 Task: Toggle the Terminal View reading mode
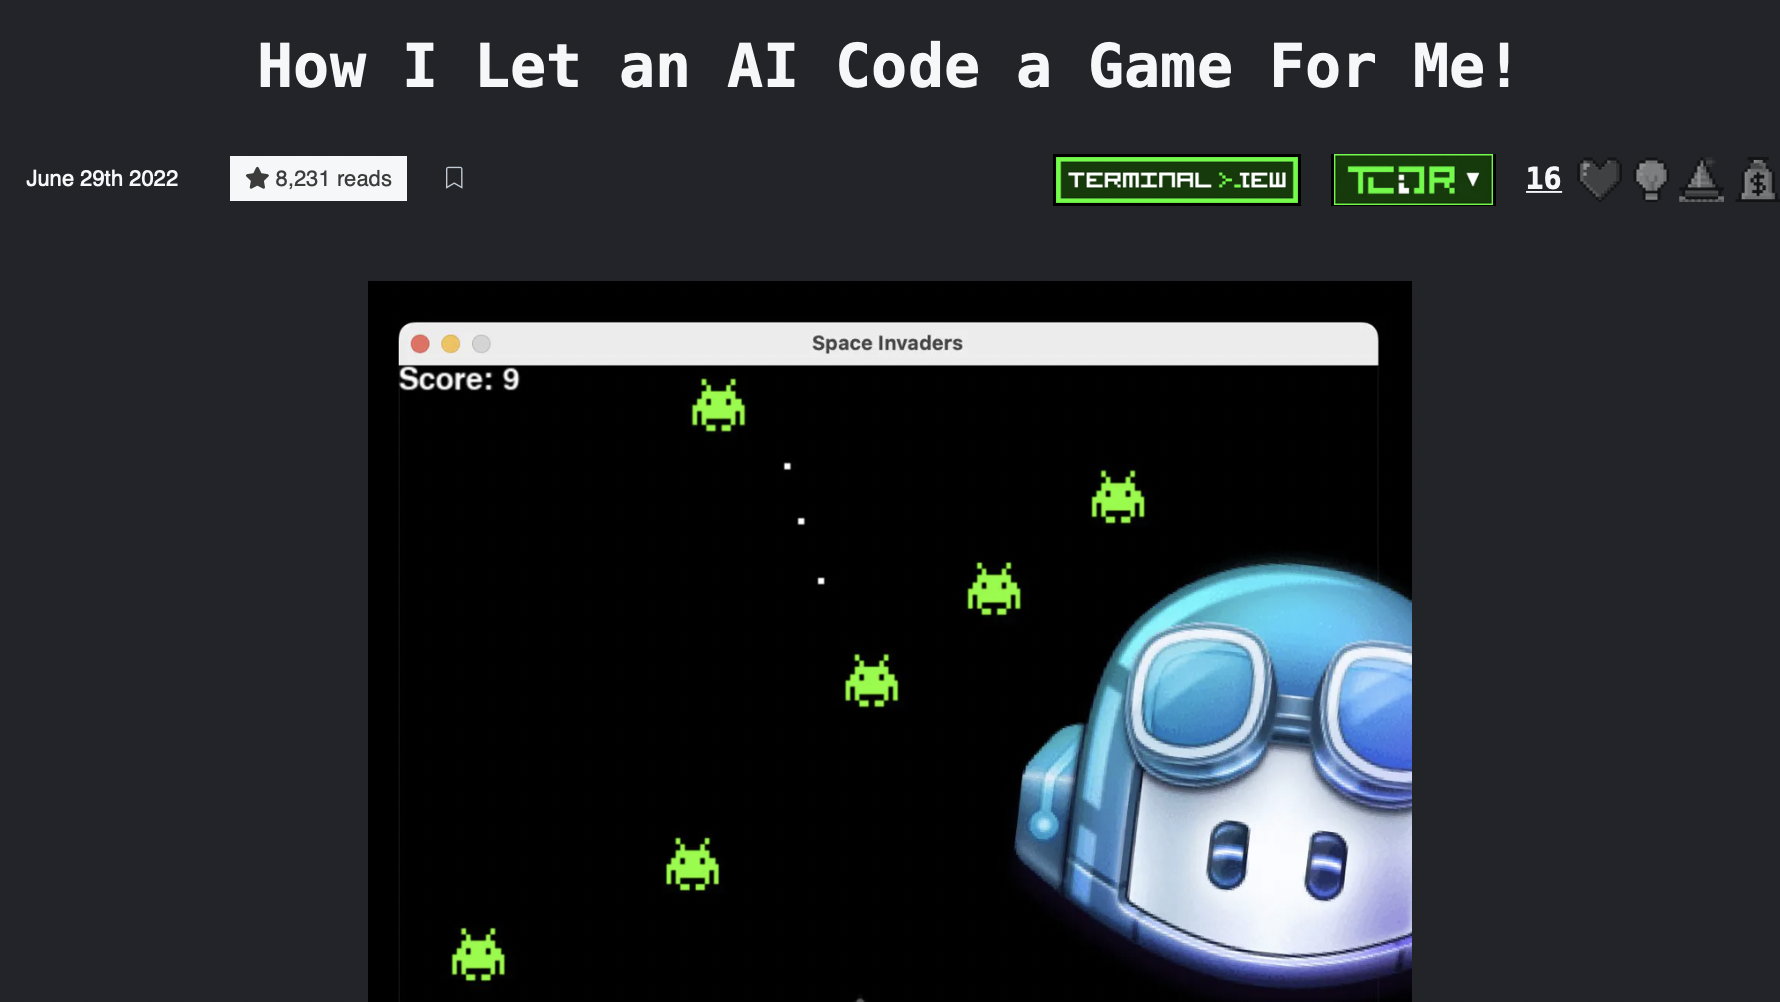click(x=1177, y=180)
